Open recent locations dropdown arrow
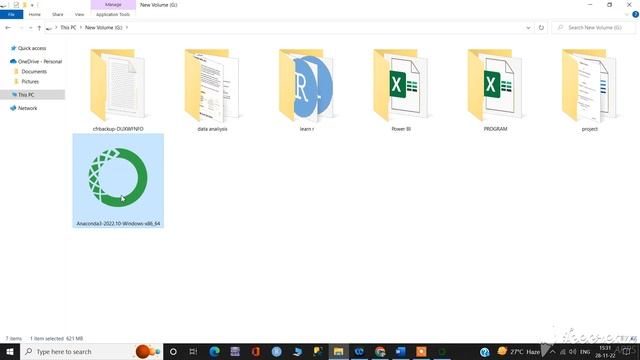 [30, 28]
